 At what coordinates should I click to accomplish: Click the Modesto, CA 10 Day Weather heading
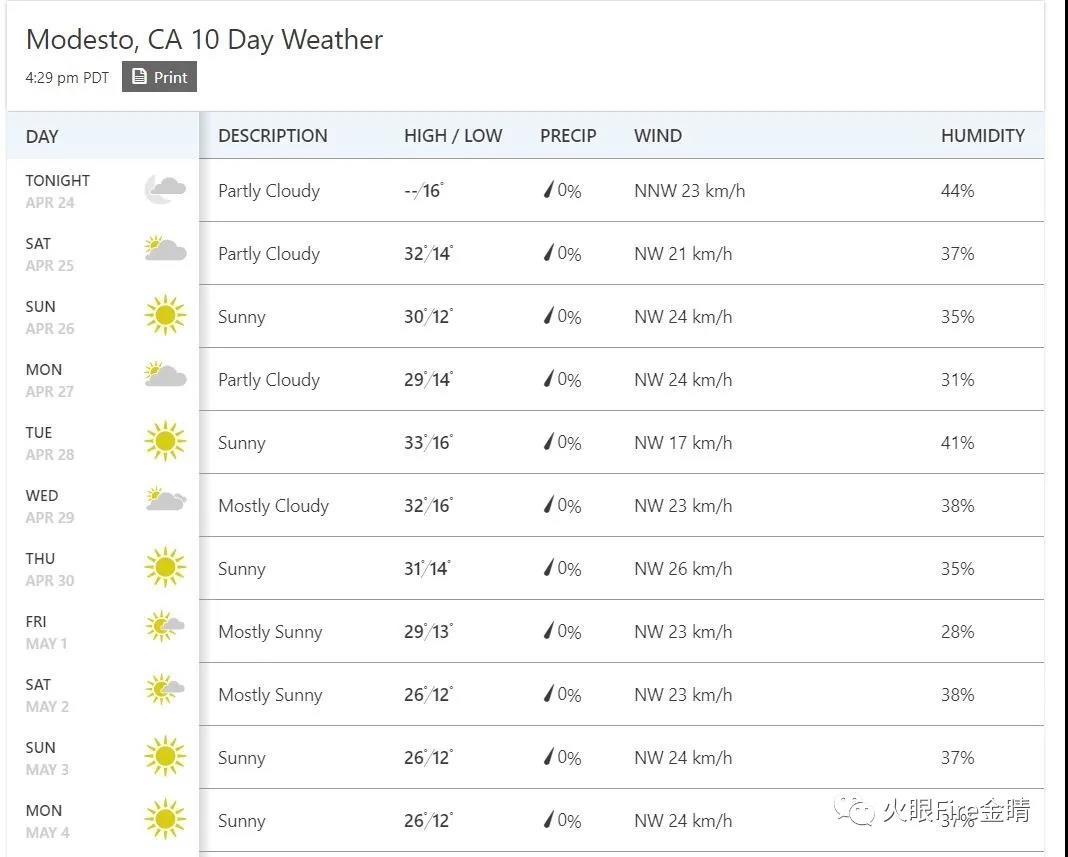204,40
